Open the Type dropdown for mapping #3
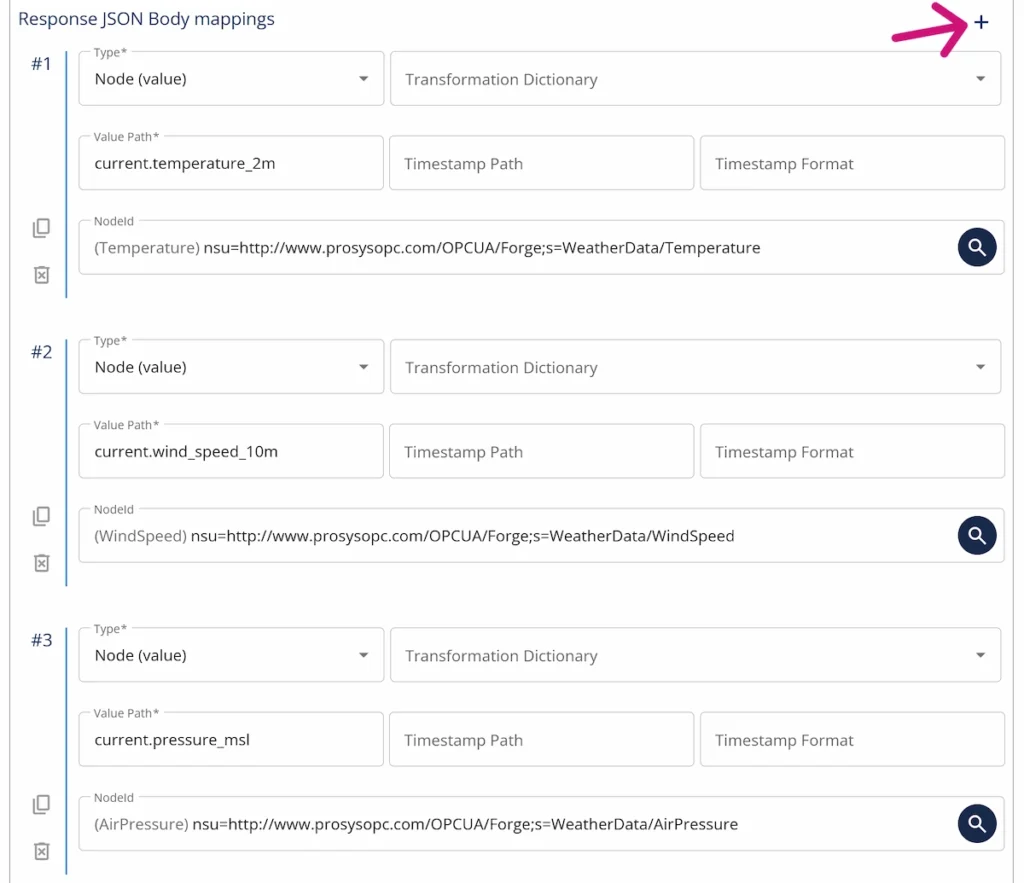 [x=365, y=655]
